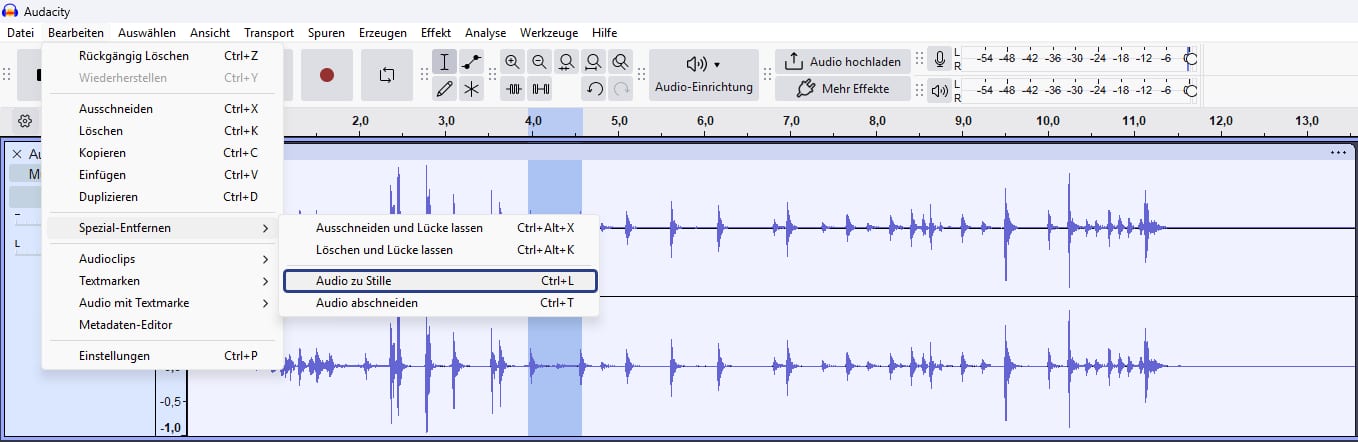Click Silence audio selection toolbar icon
The width and height of the screenshot is (1358, 442).
pos(540,88)
